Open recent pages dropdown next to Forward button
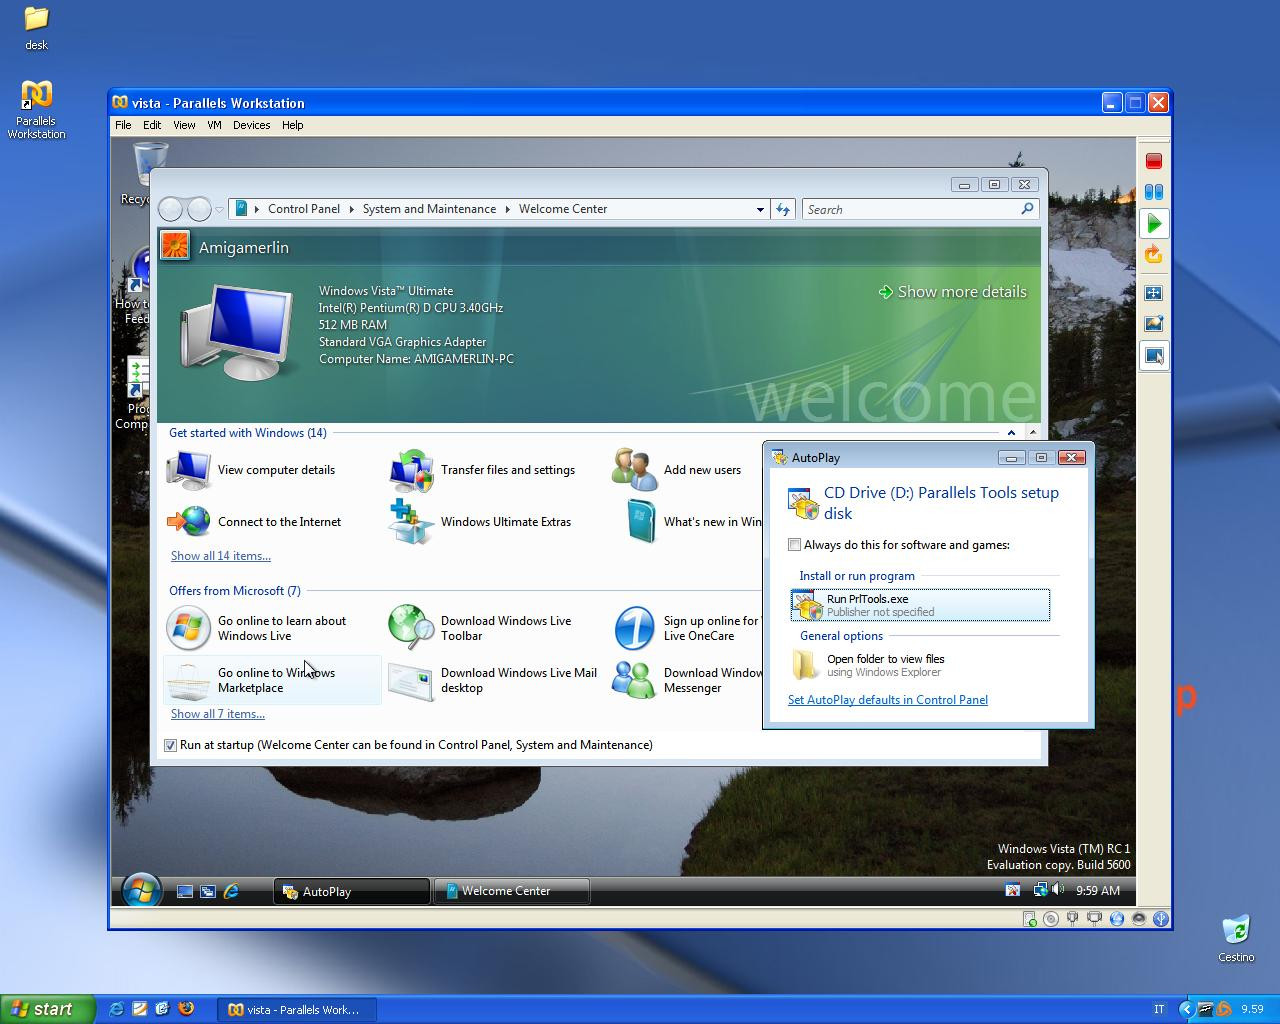The width and height of the screenshot is (1280, 1024). click(x=219, y=210)
